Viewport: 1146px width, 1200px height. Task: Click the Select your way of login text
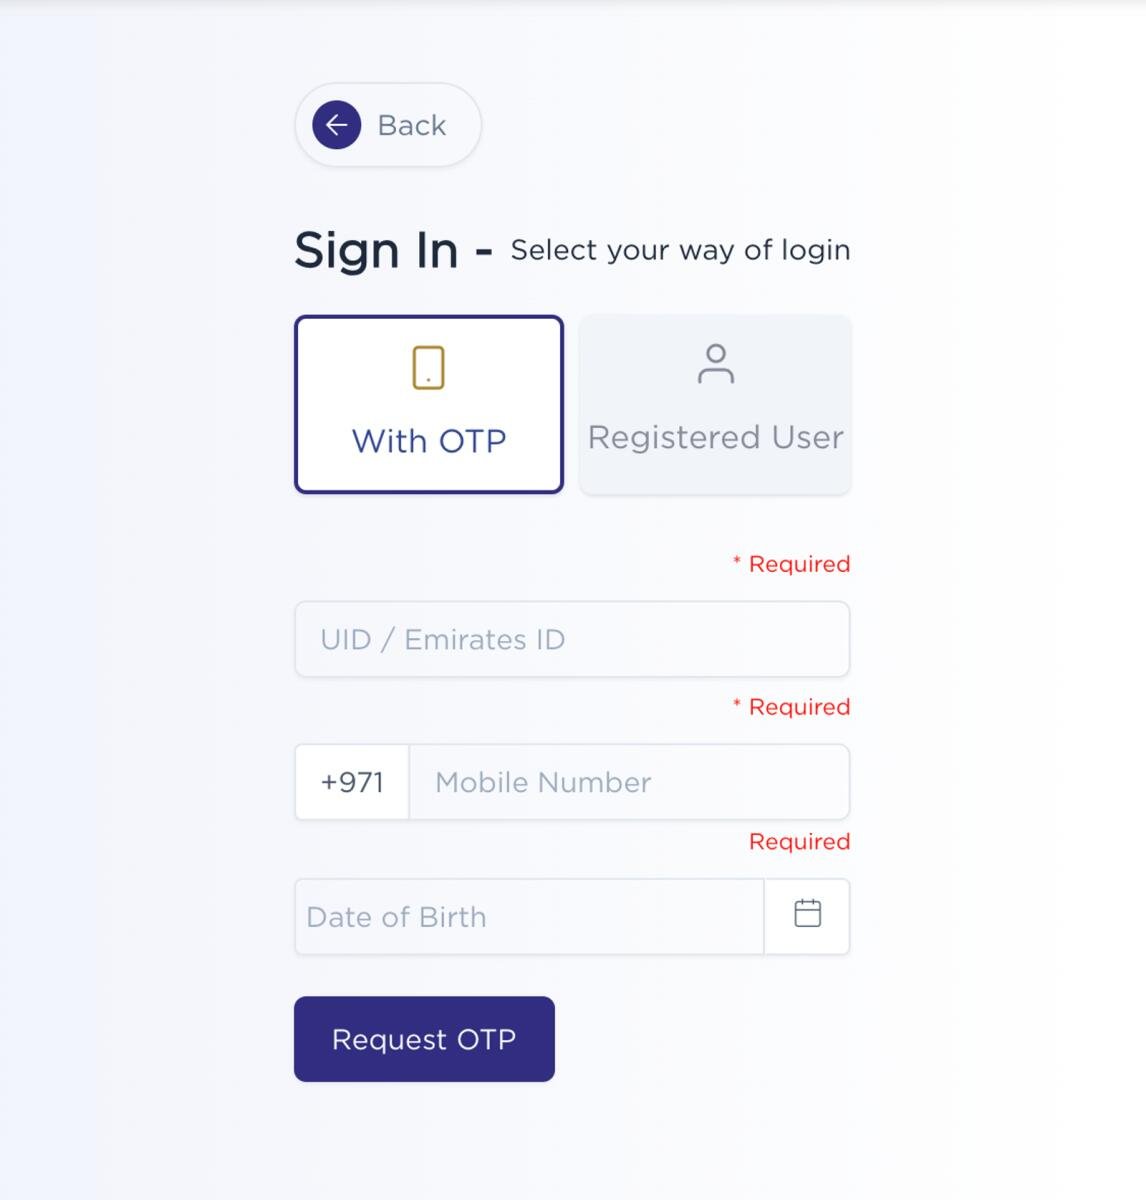680,250
